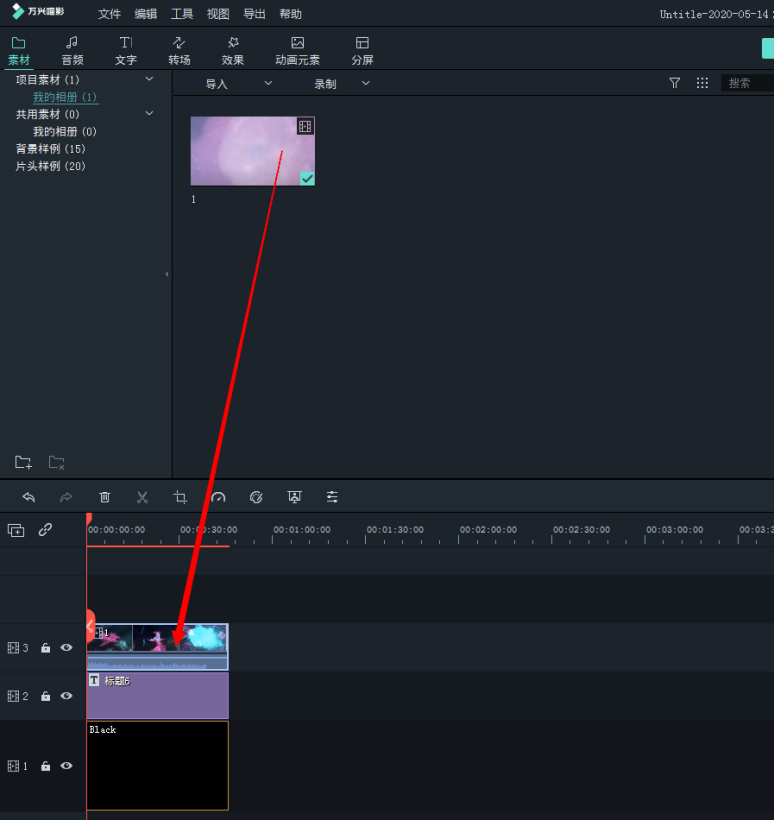Select the purple media thumbnail named 1
Image resolution: width=774 pixels, height=820 pixels.
tap(252, 151)
